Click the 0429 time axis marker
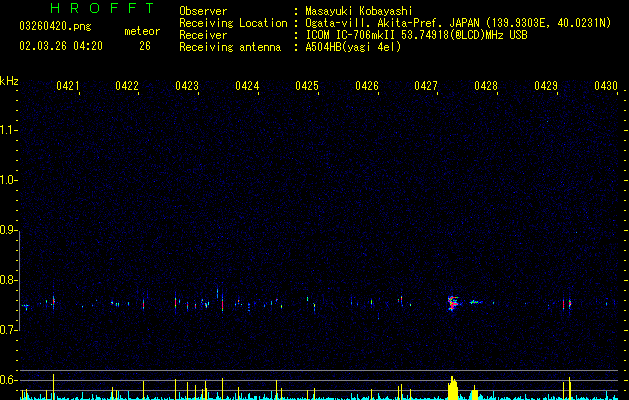 [x=546, y=86]
